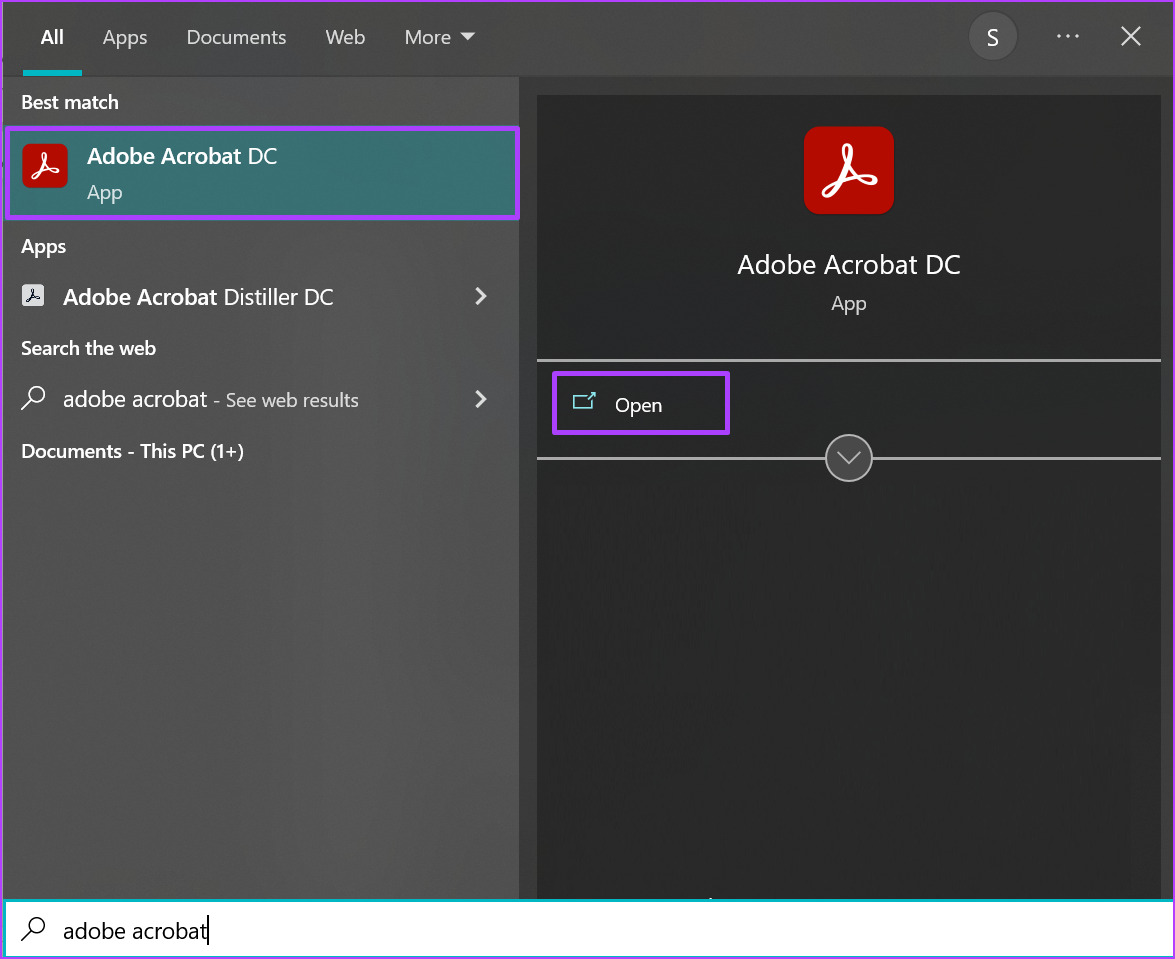1175x959 pixels.
Task: Select the All filter tab
Action: click(x=51, y=37)
